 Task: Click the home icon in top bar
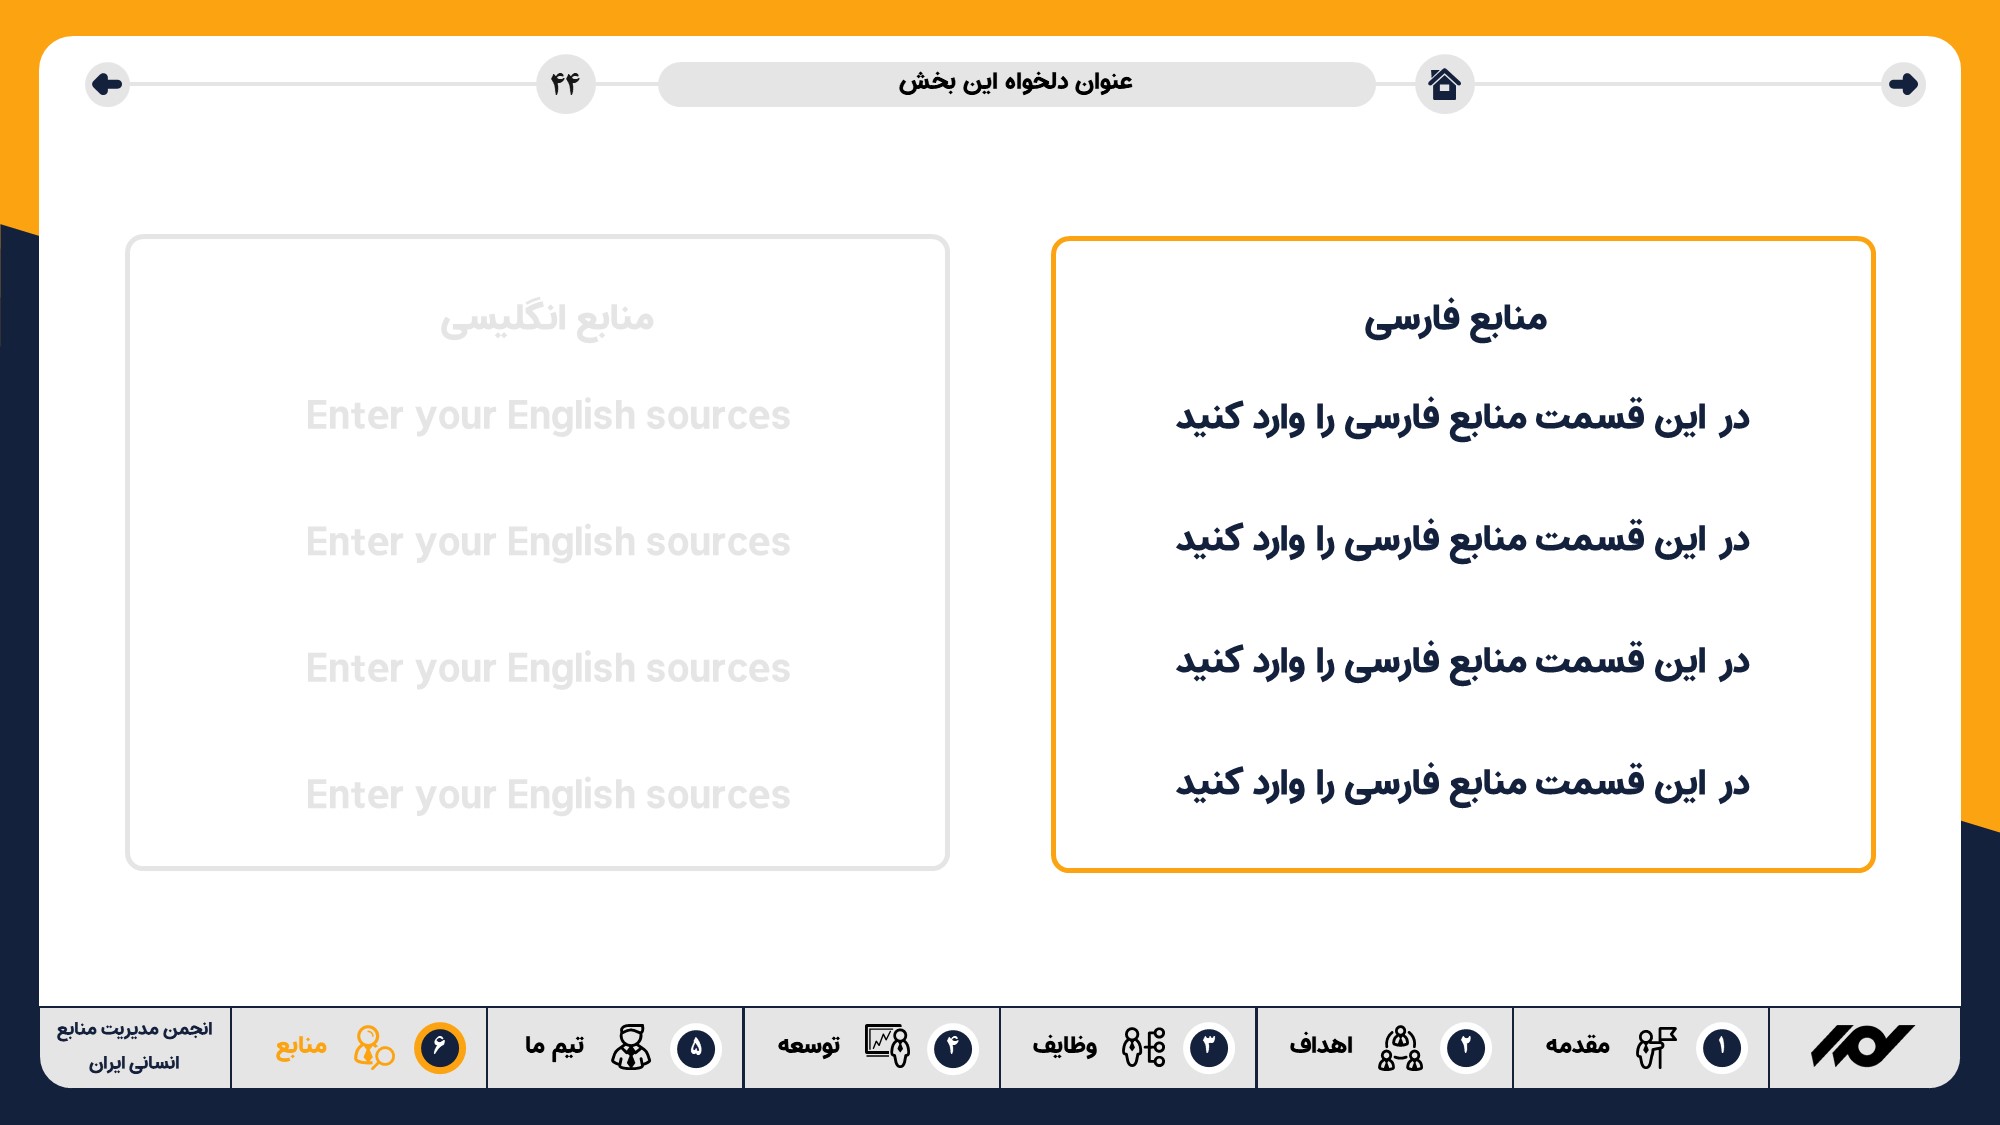(x=1444, y=84)
